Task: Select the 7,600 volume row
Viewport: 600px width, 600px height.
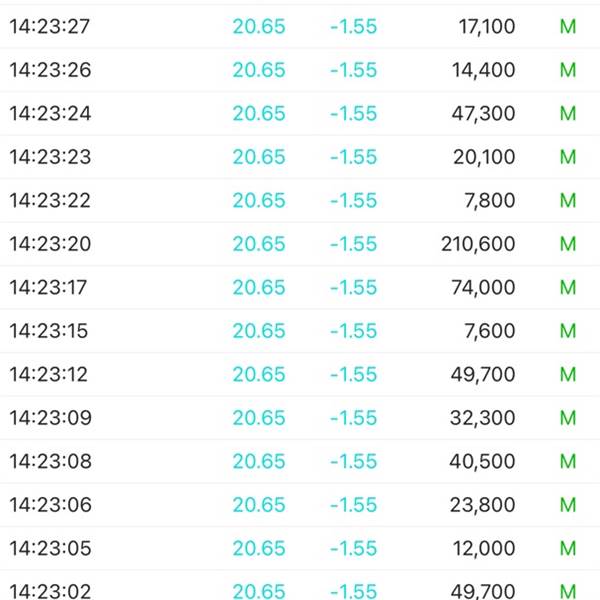Action: [300, 331]
